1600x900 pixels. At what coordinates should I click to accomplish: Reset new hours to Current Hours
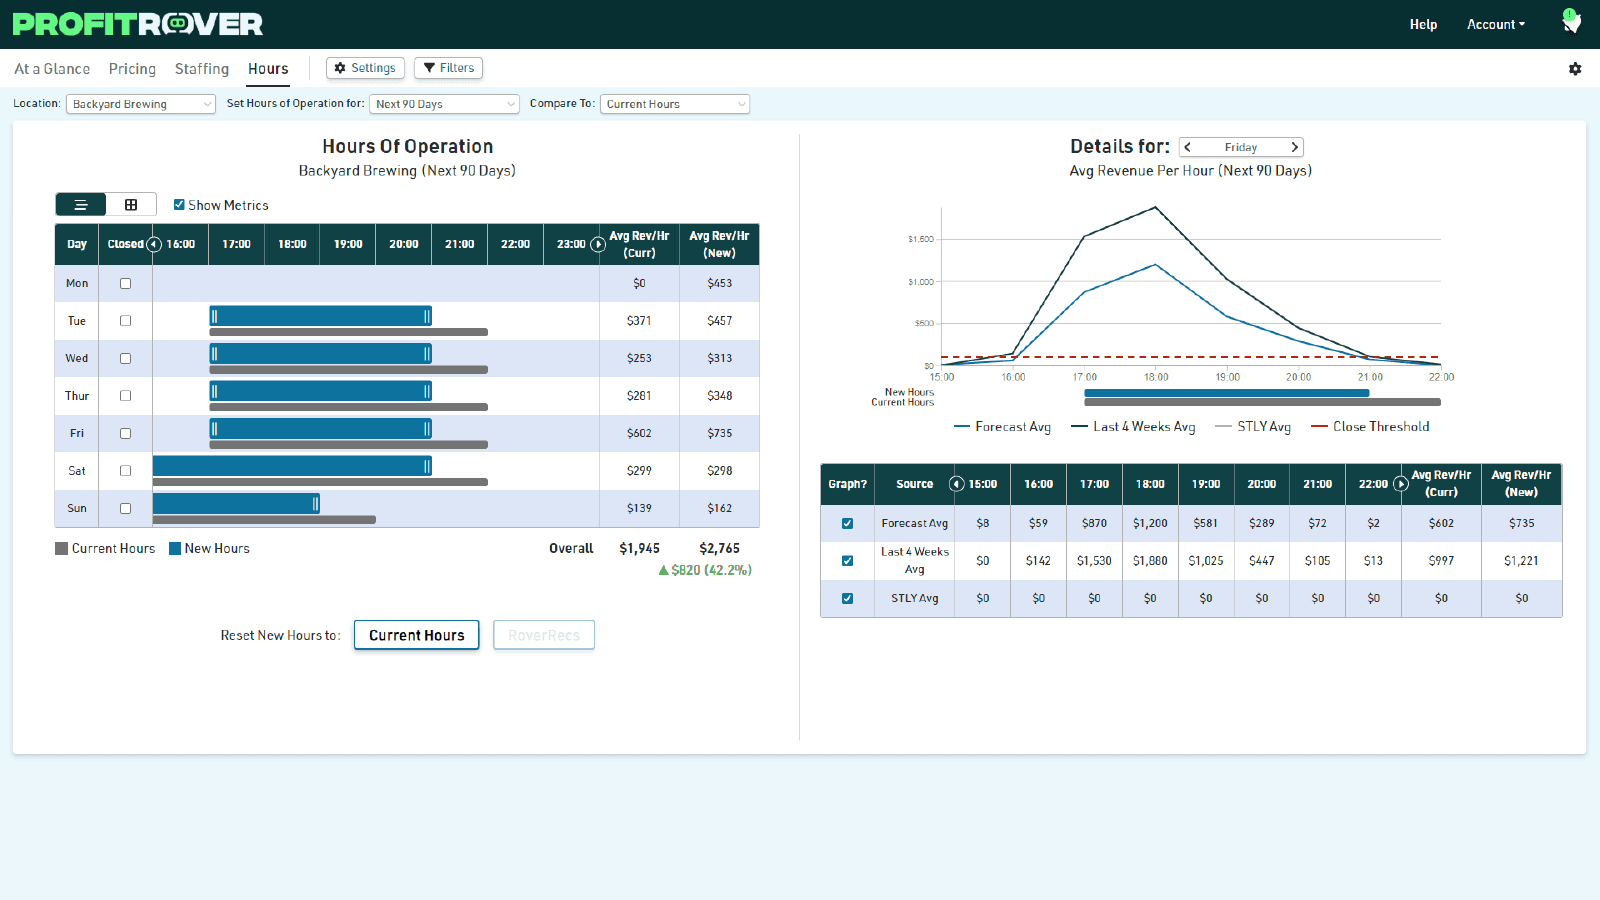tap(416, 635)
